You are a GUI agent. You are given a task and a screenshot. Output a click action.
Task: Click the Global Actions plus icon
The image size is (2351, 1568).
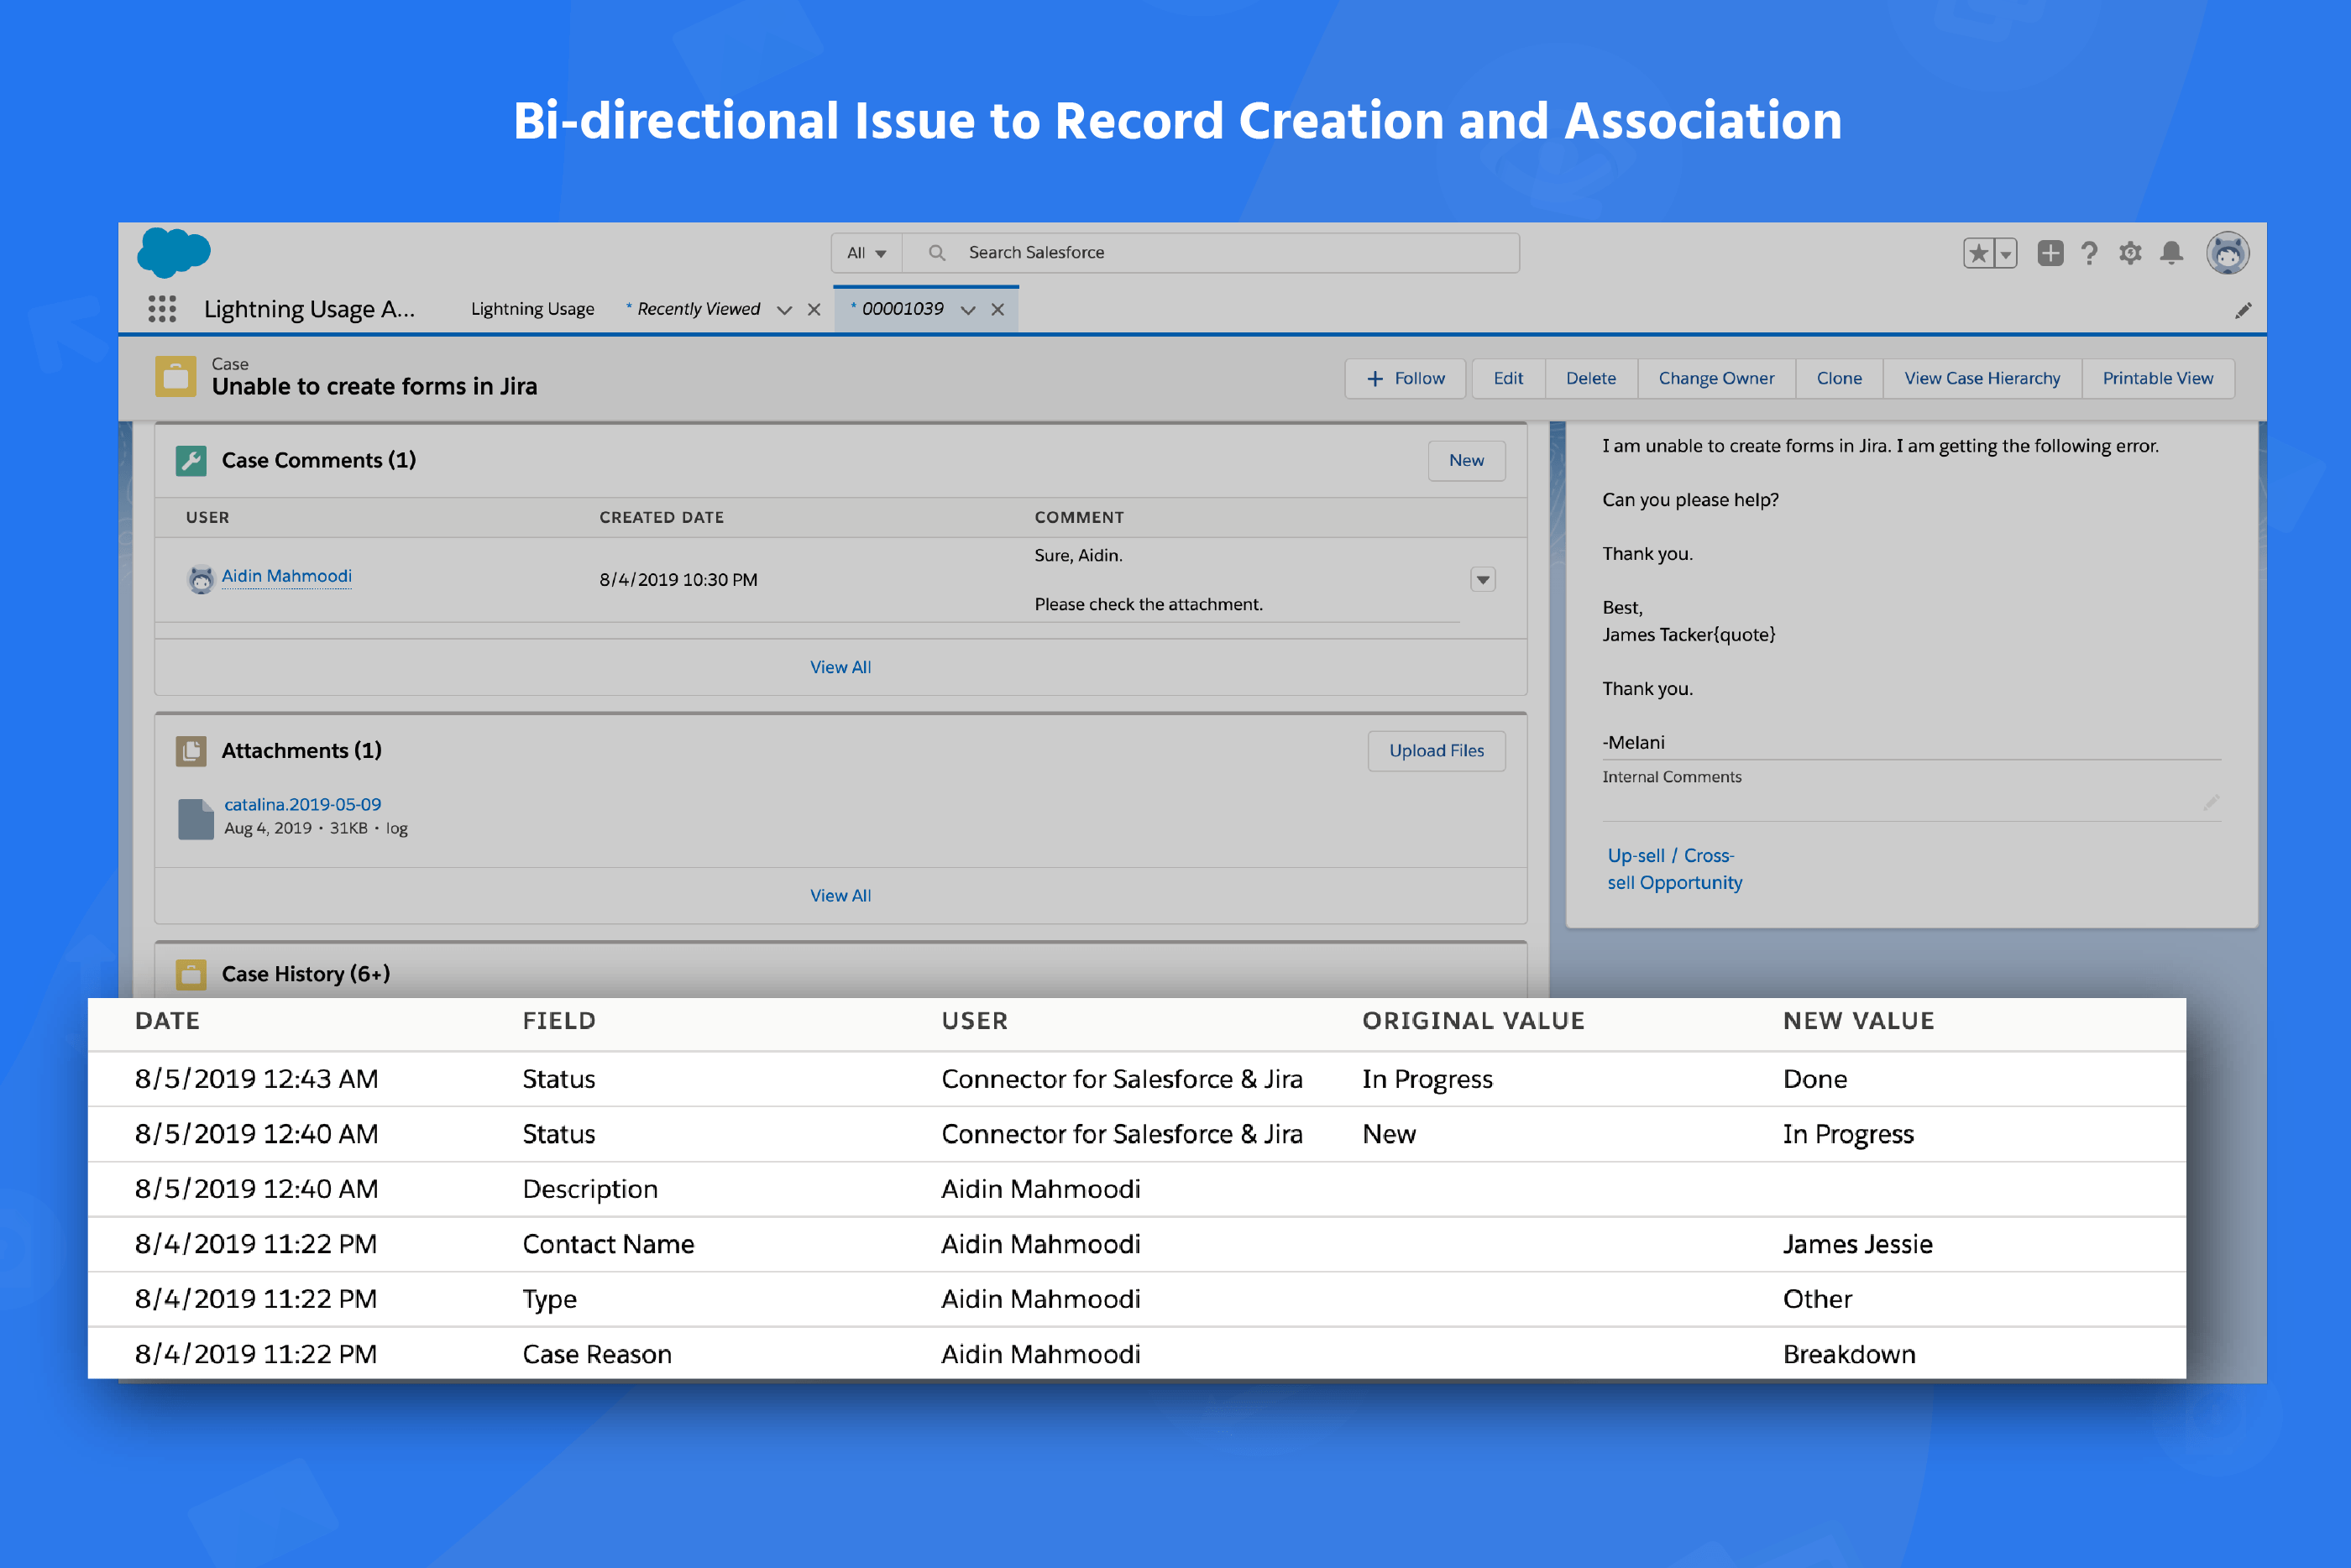click(x=2050, y=253)
